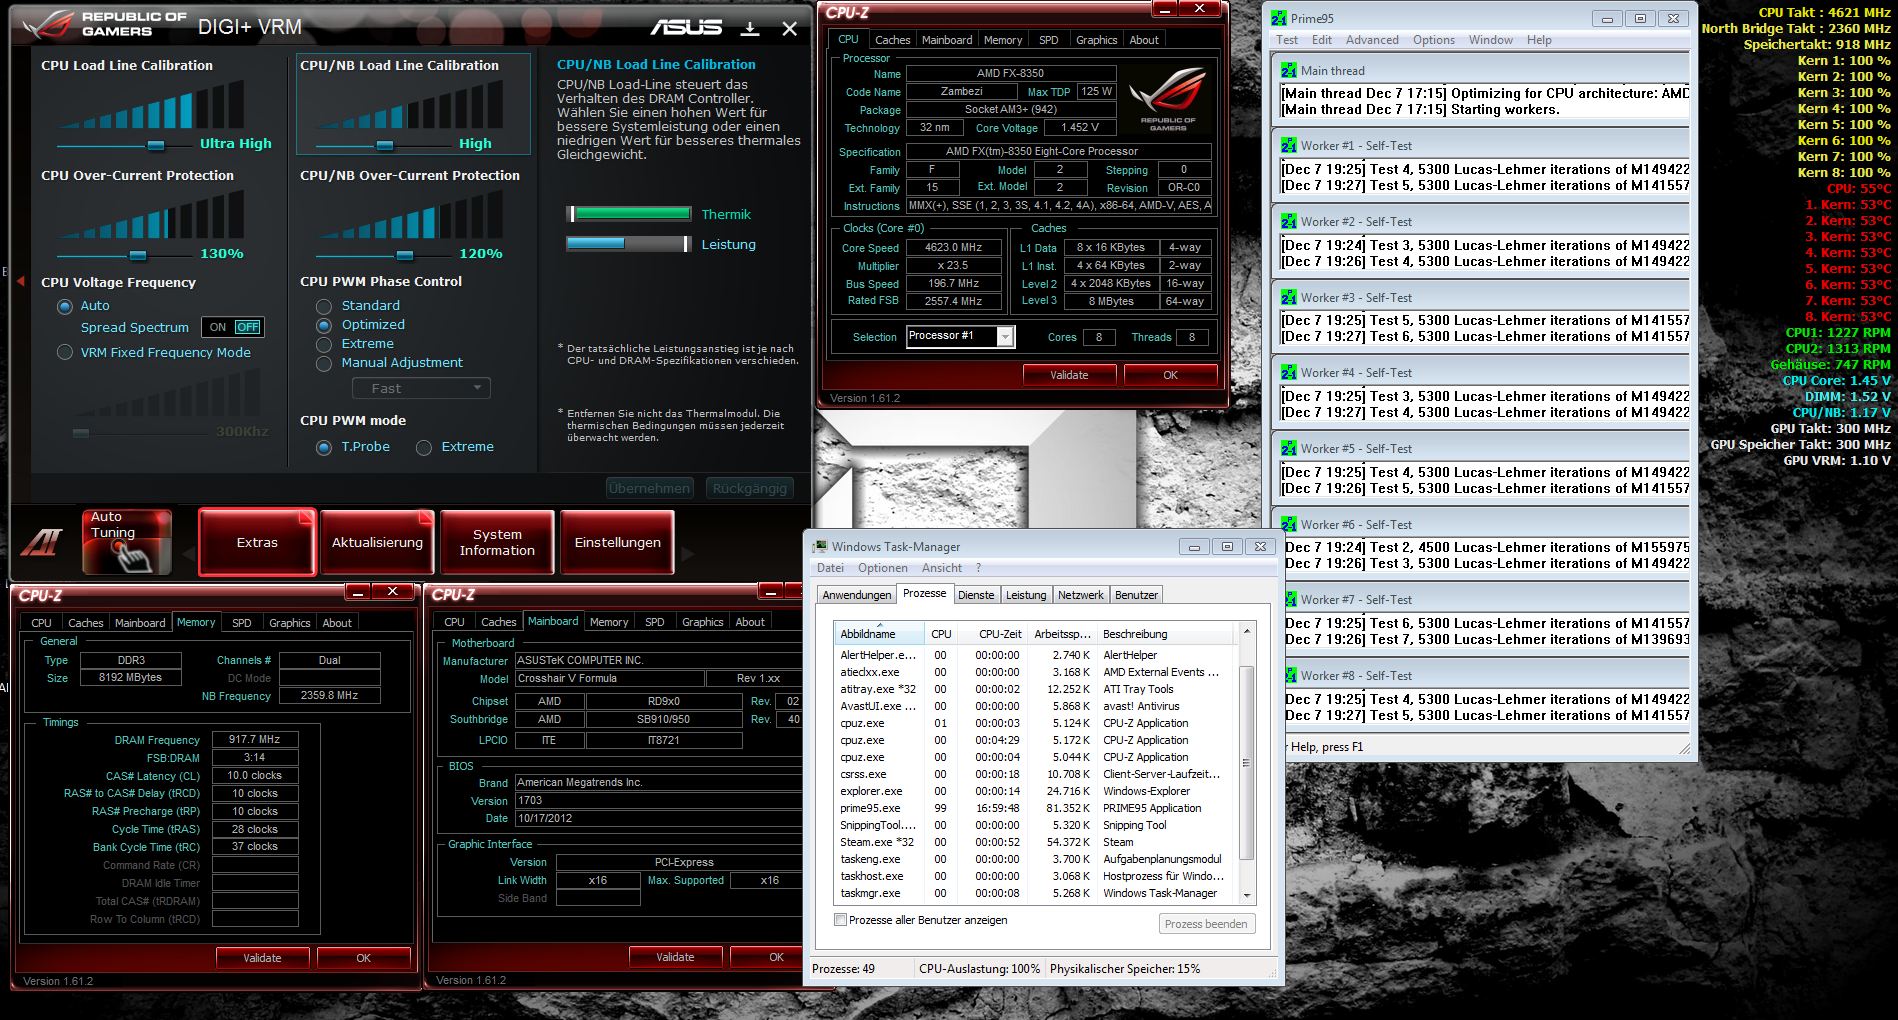Click Worker #3 Self-Test window icon

tap(1289, 298)
